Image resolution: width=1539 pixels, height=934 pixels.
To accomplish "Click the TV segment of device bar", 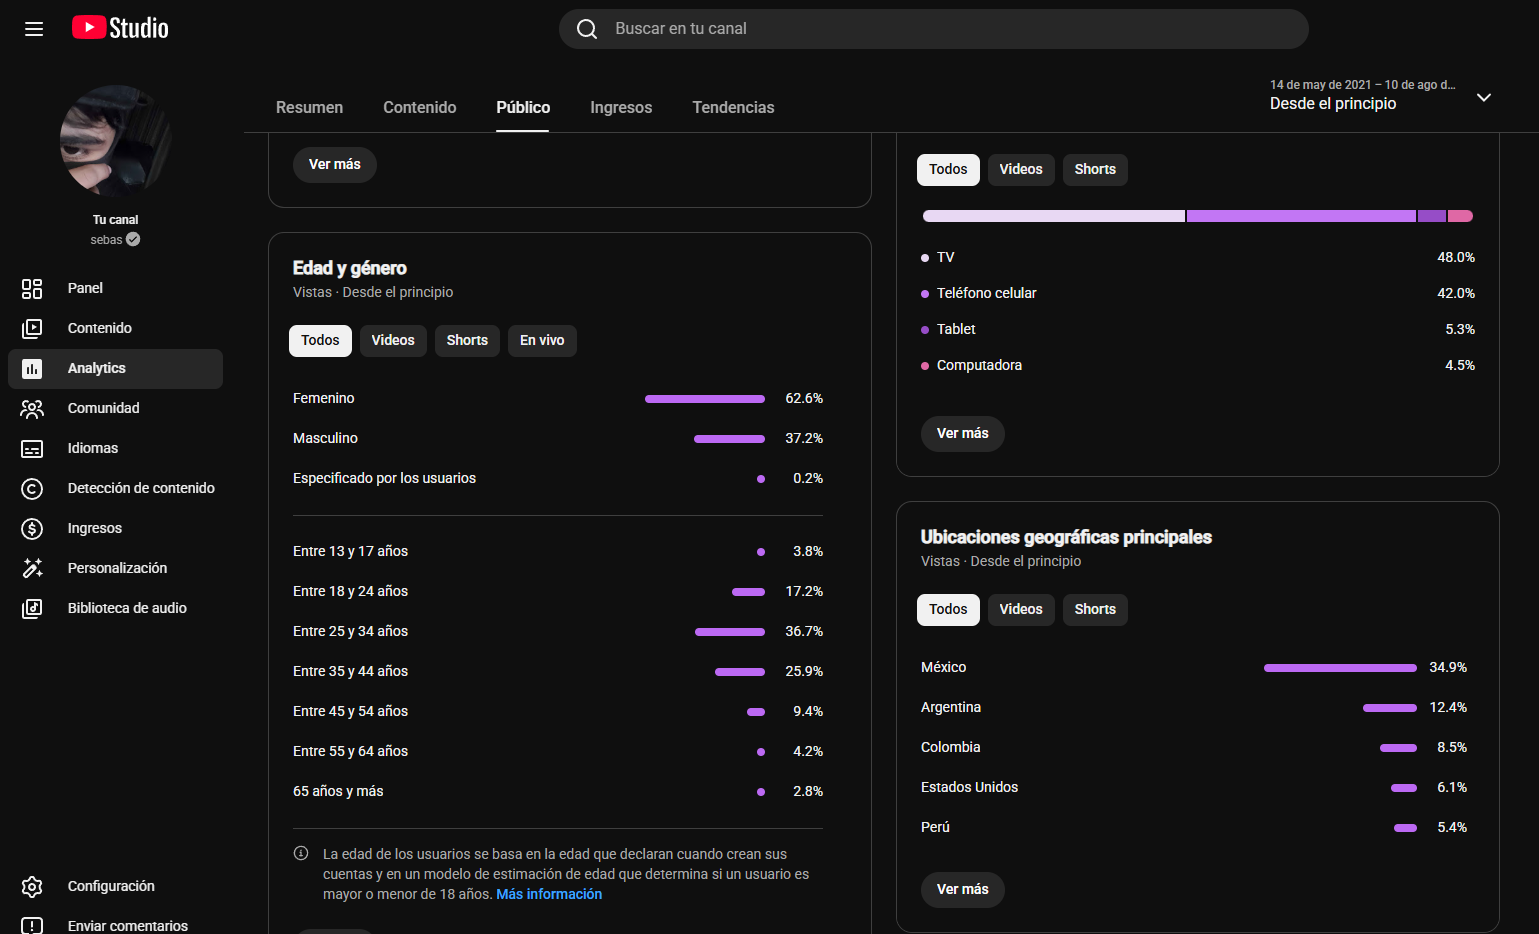I will point(1054,216).
